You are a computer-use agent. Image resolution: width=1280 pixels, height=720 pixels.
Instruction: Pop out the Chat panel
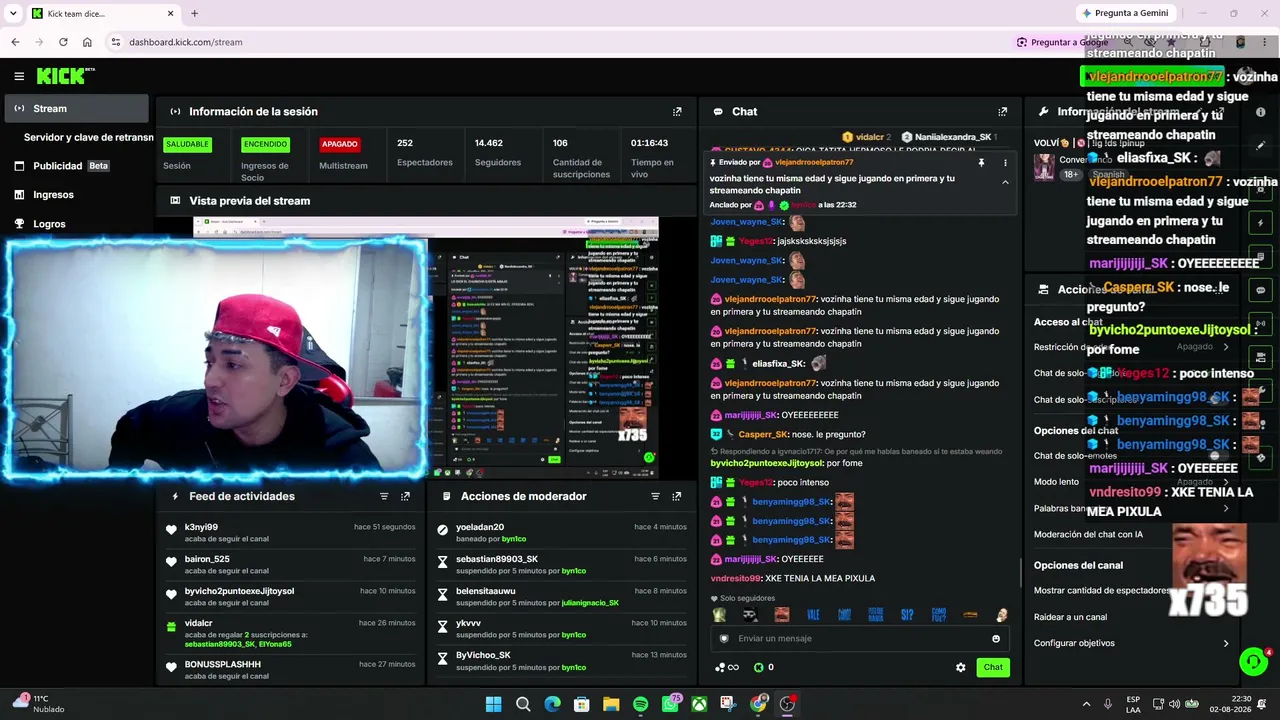point(1003,112)
